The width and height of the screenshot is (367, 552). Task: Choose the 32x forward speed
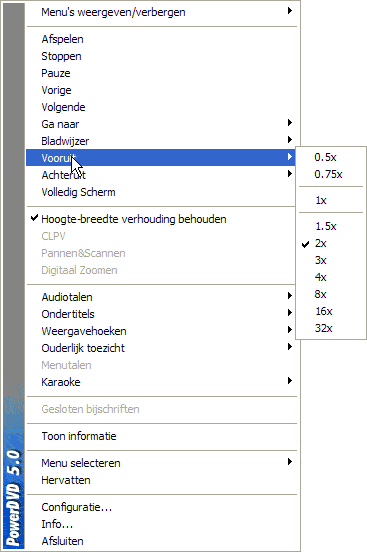(x=331, y=328)
